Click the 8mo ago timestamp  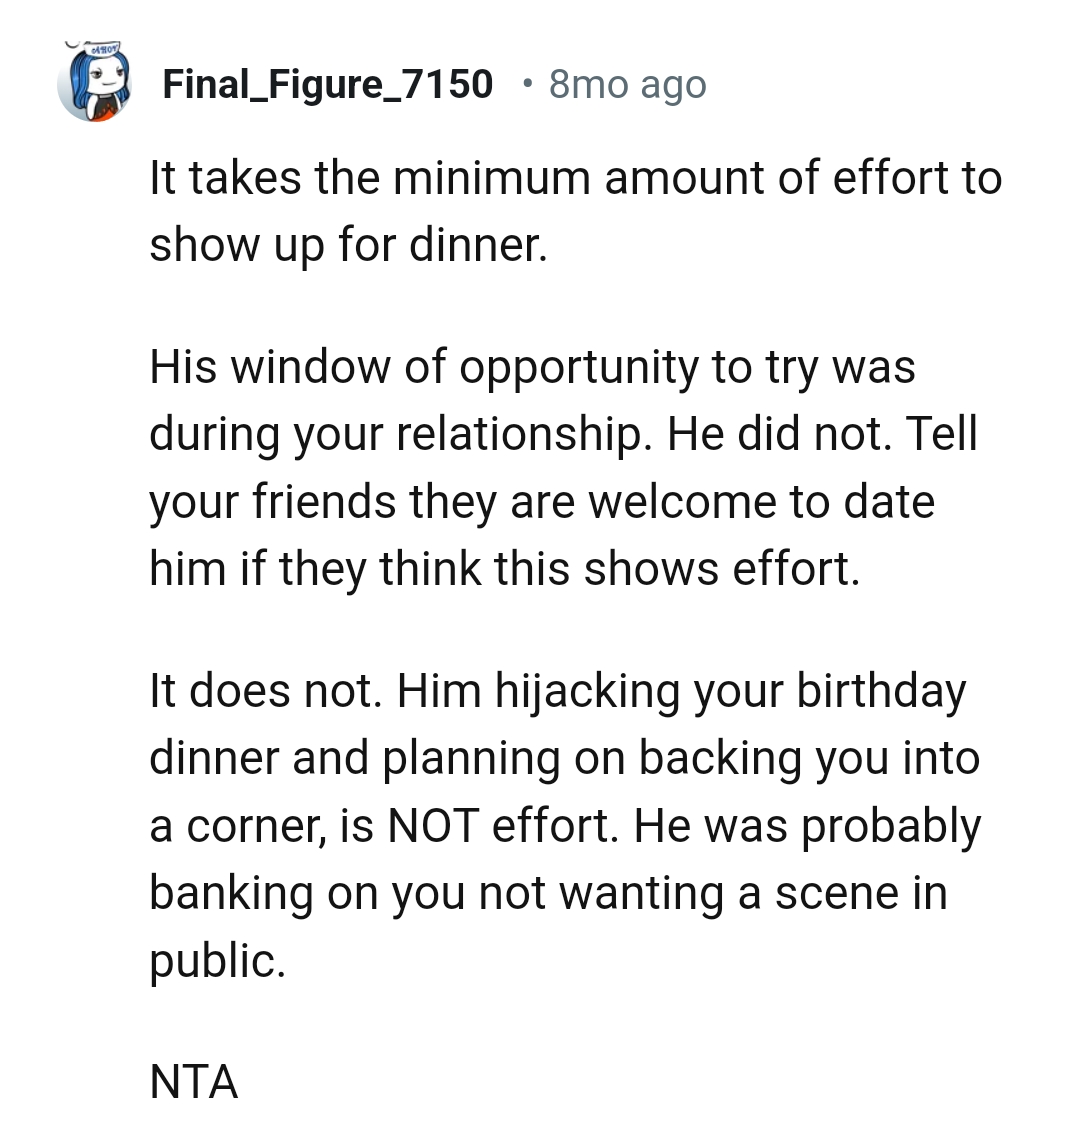[x=625, y=84]
